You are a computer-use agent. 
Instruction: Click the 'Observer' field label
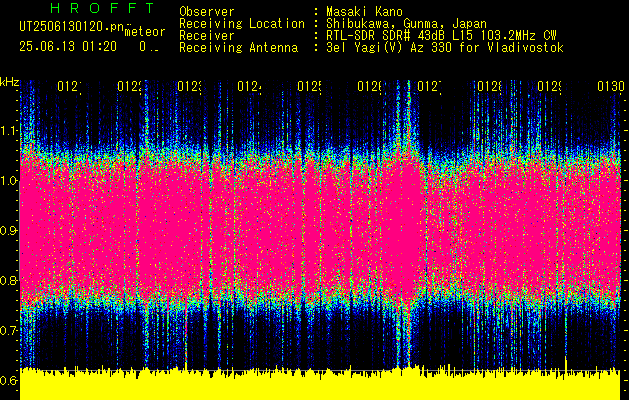(207, 11)
